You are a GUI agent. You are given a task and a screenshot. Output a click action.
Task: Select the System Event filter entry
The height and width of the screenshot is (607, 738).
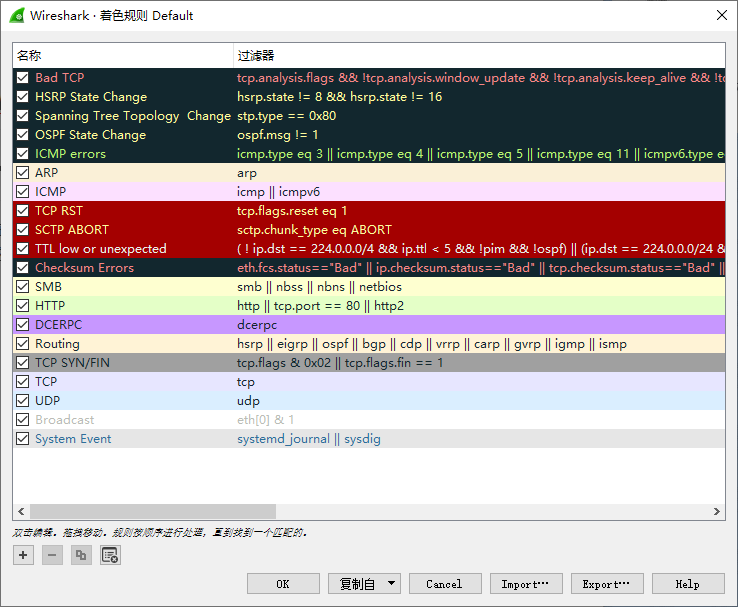(x=308, y=439)
